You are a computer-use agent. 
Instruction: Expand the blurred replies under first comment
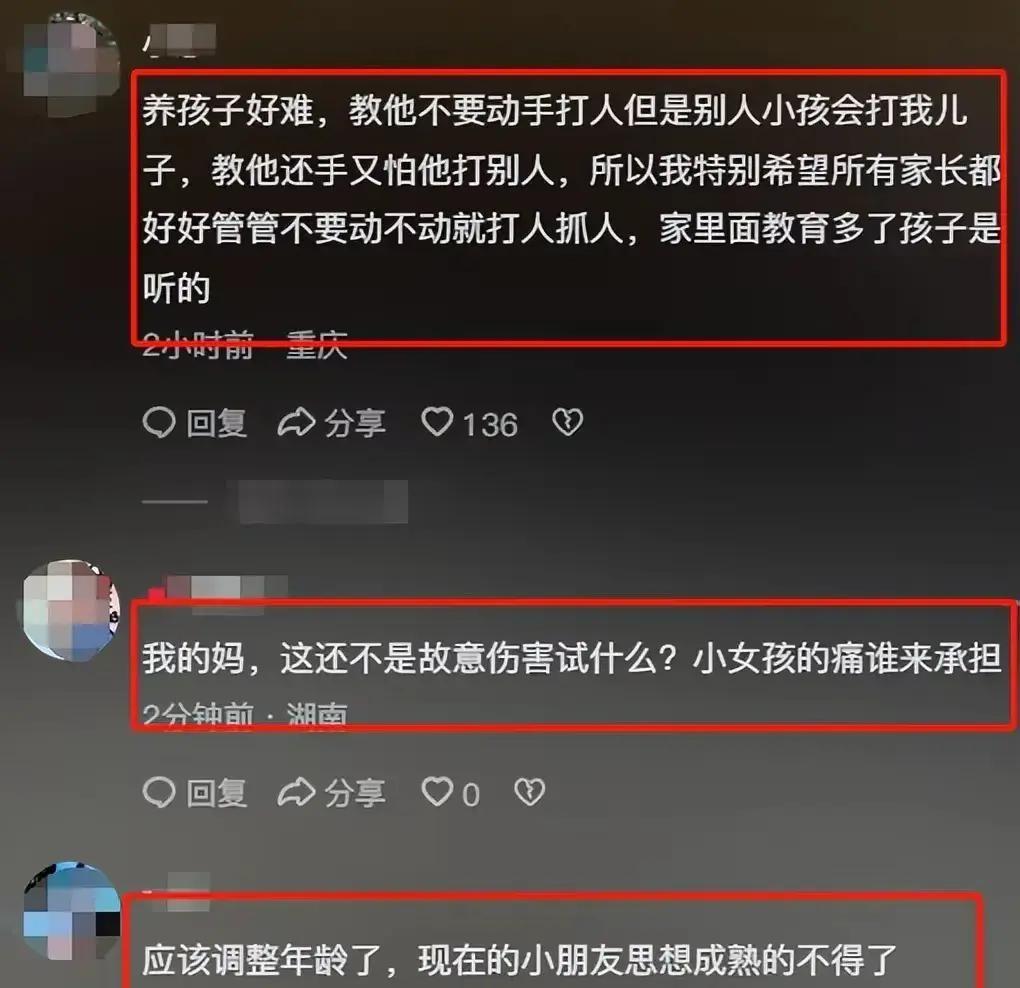[x=275, y=501]
